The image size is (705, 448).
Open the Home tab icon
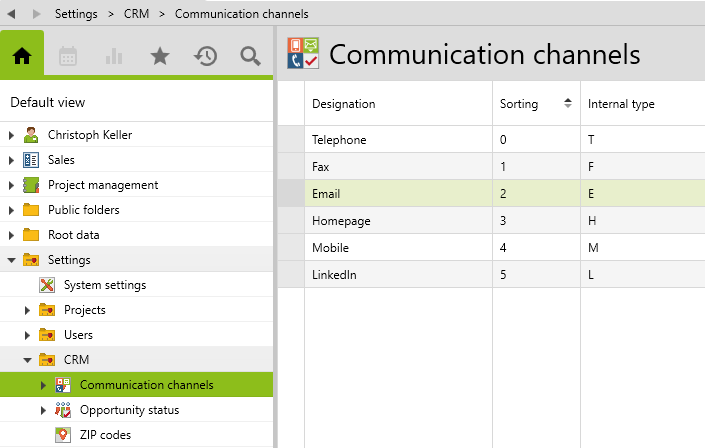tap(22, 56)
